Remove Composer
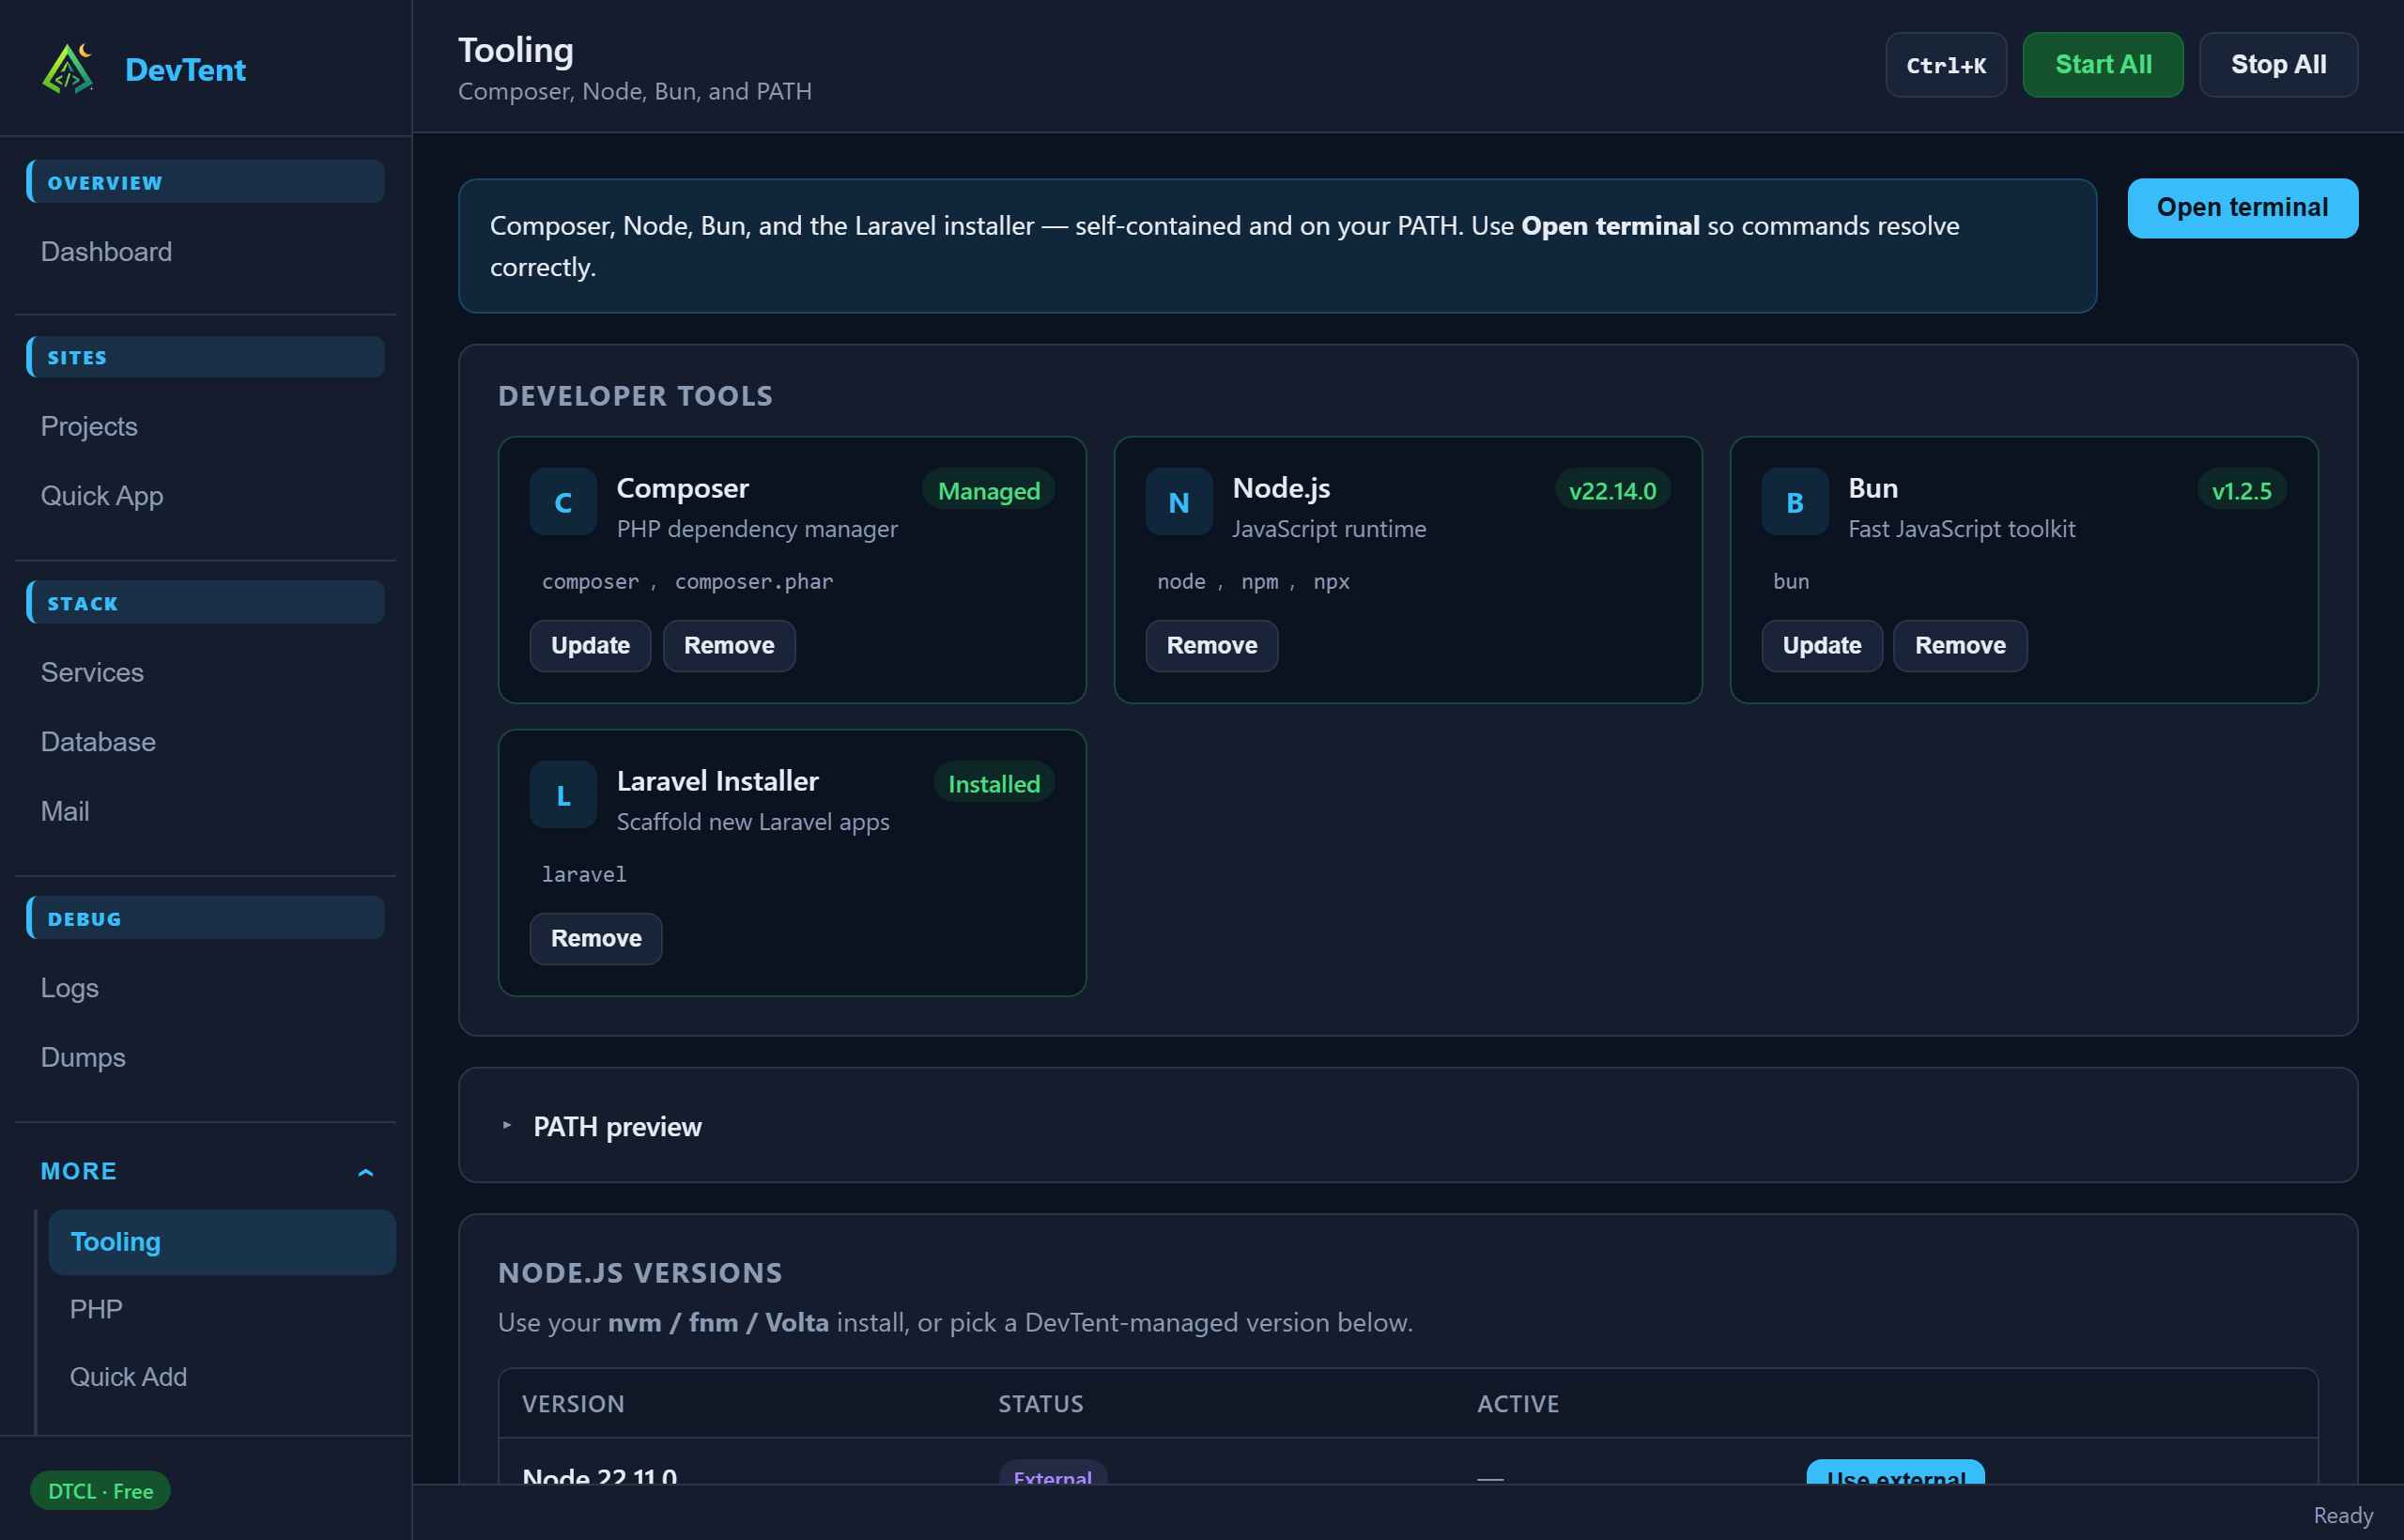Image resolution: width=2404 pixels, height=1540 pixels. pos(729,646)
